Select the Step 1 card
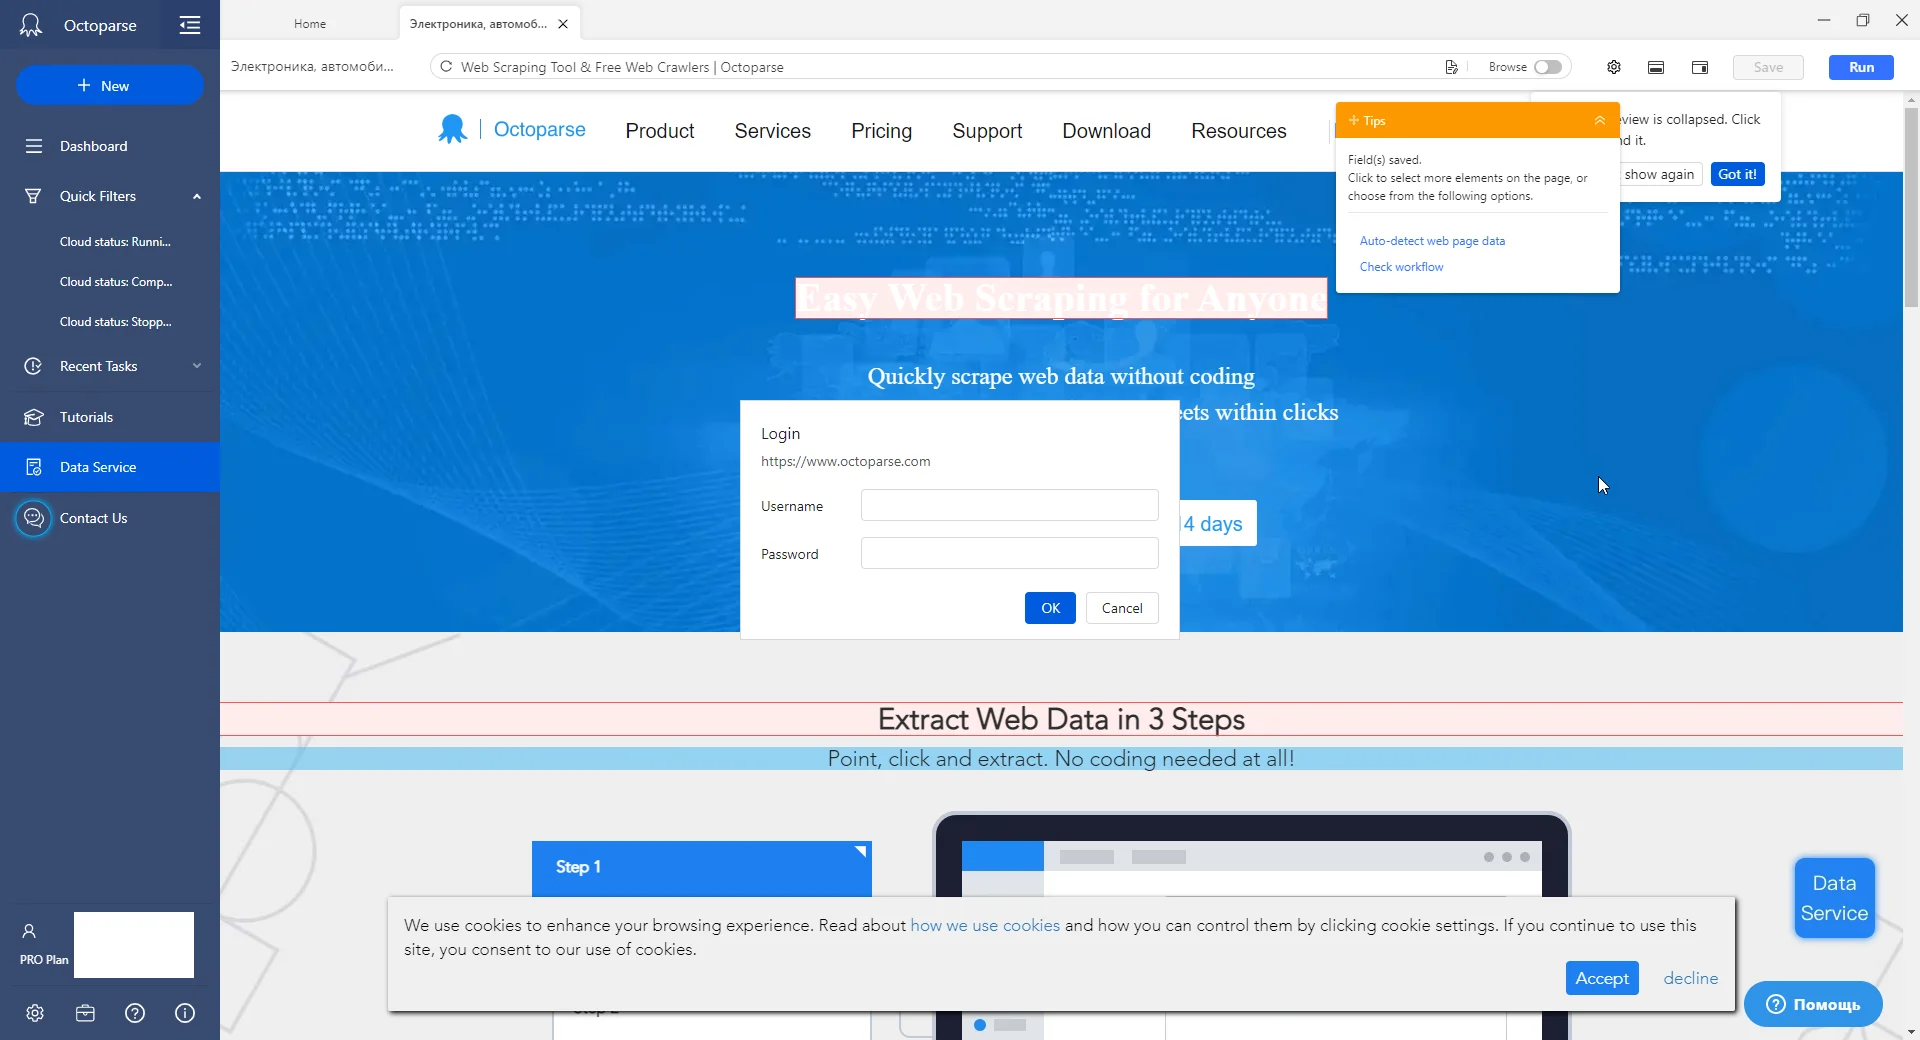Viewport: 1920px width, 1040px height. pyautogui.click(x=701, y=868)
